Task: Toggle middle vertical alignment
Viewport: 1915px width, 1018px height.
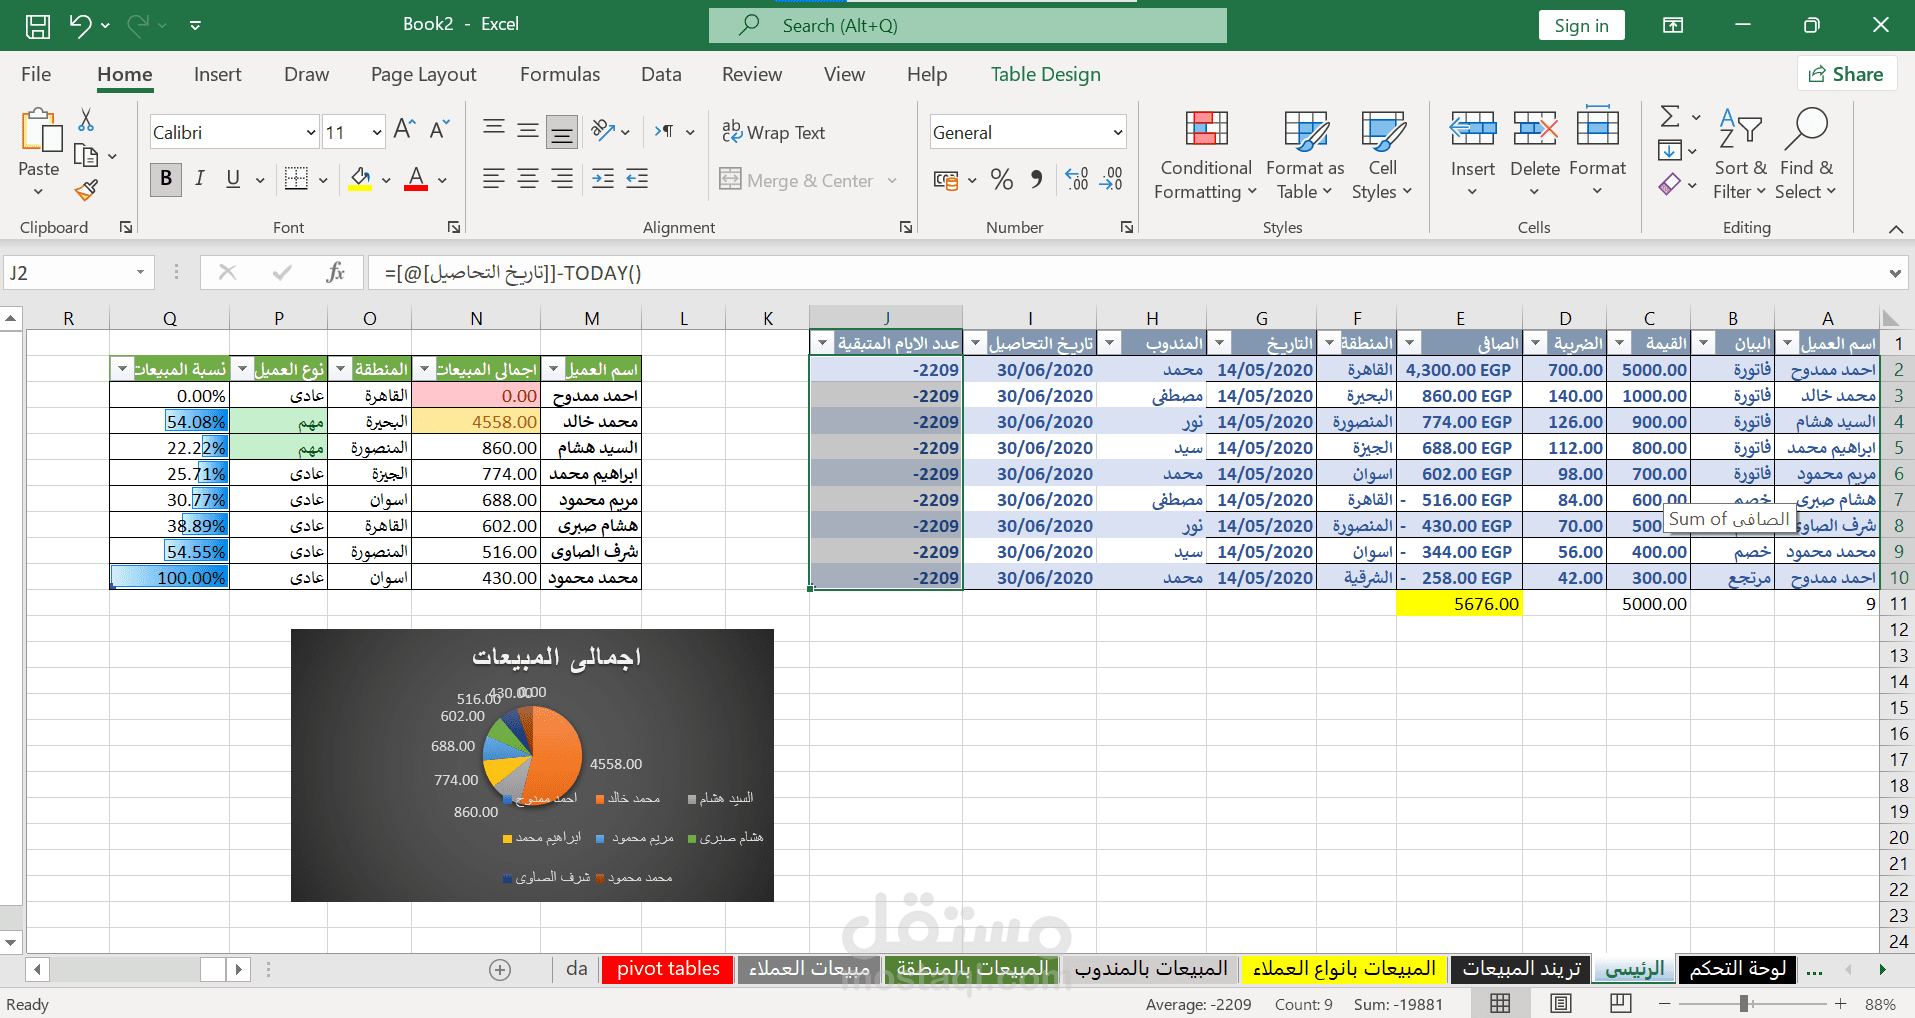Action: pos(528,131)
